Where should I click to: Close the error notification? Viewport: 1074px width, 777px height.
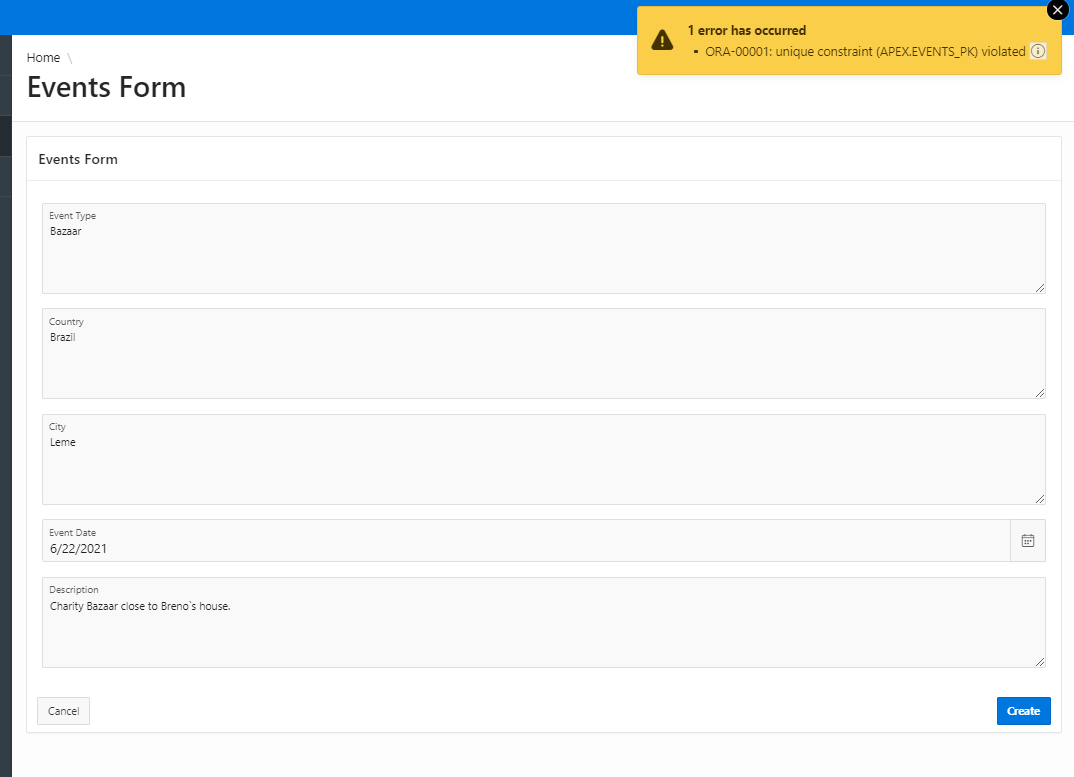click(x=1058, y=10)
